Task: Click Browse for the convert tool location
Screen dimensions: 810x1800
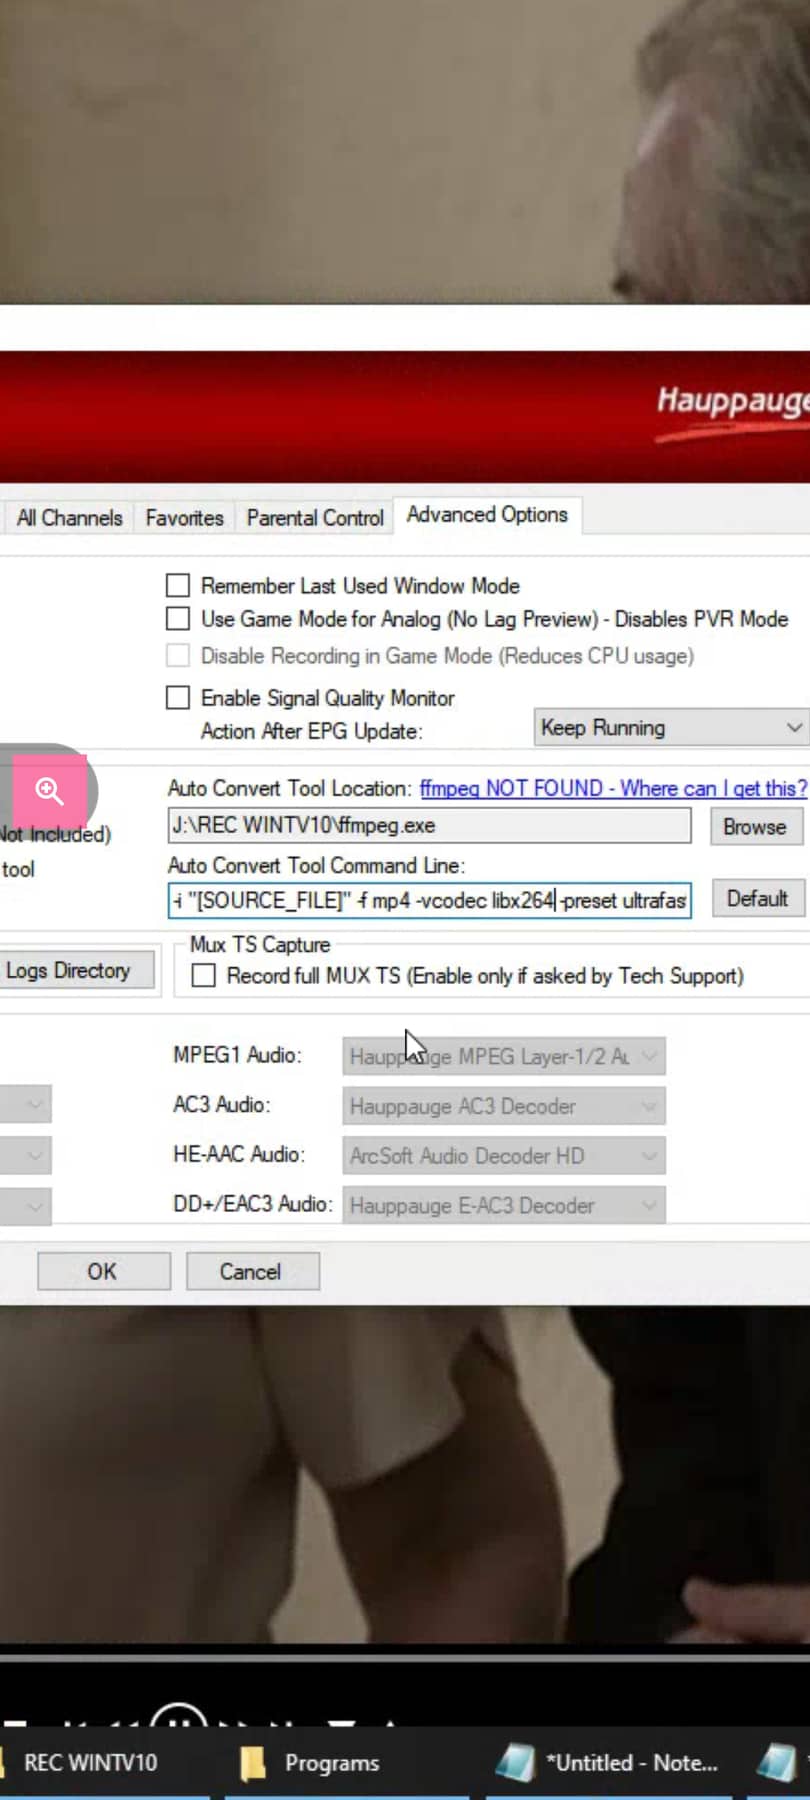Action: [755, 827]
